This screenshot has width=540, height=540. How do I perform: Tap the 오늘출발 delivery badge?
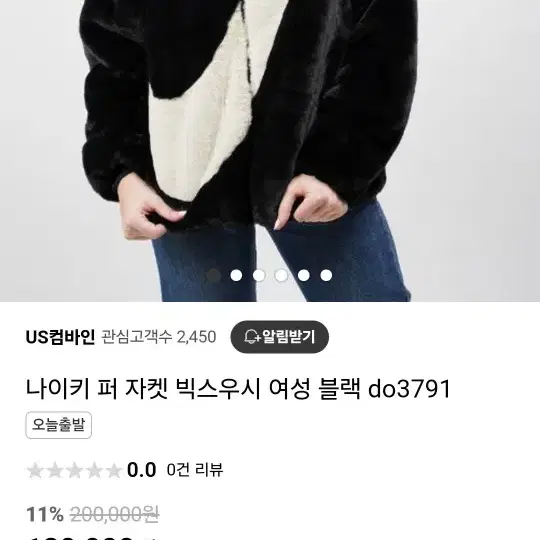point(59,425)
